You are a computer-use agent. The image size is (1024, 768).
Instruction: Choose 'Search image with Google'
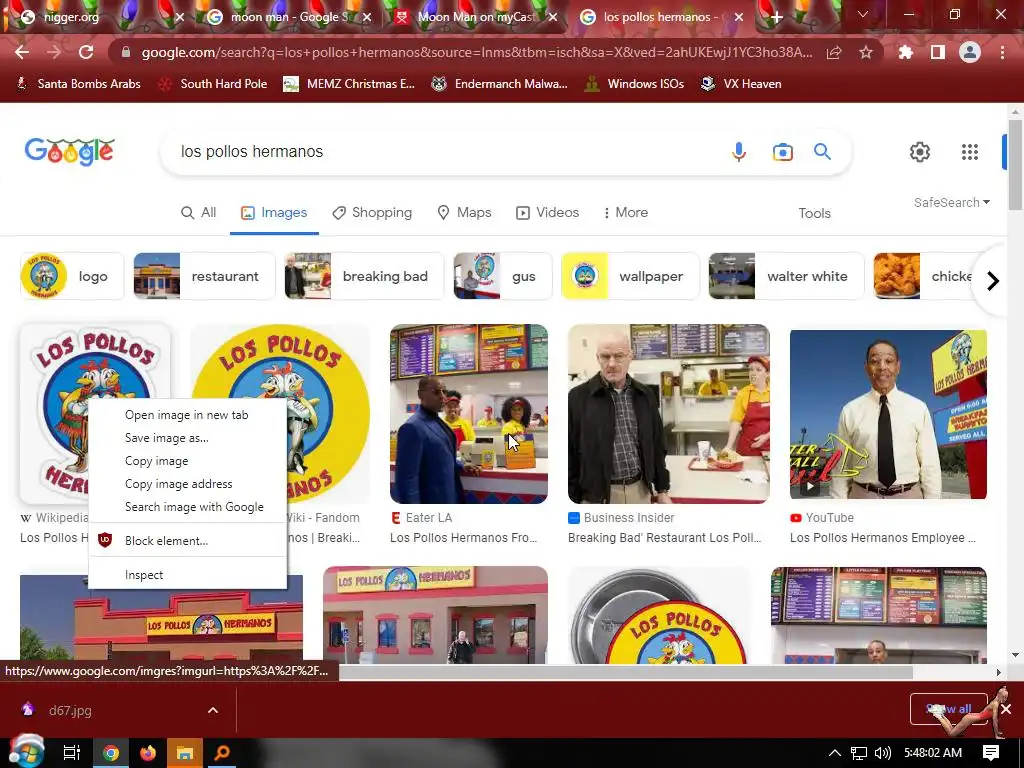tap(187, 507)
